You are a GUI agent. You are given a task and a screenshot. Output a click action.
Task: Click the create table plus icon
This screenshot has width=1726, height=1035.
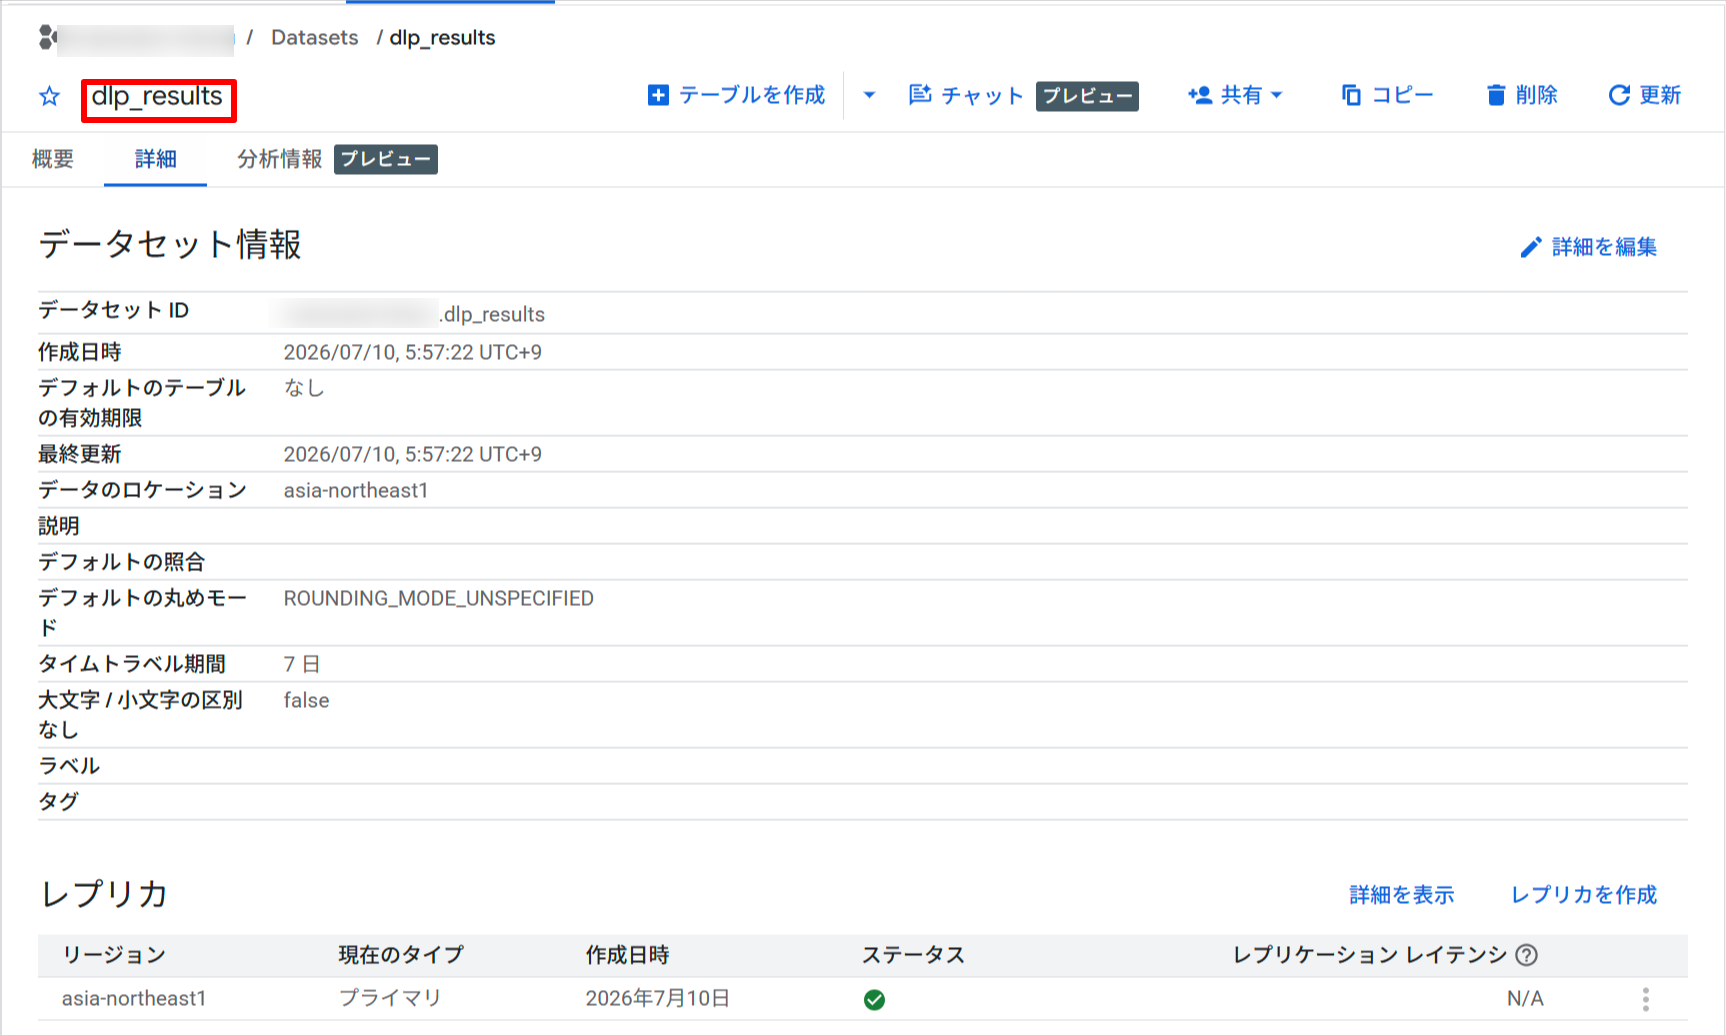pyautogui.click(x=658, y=95)
